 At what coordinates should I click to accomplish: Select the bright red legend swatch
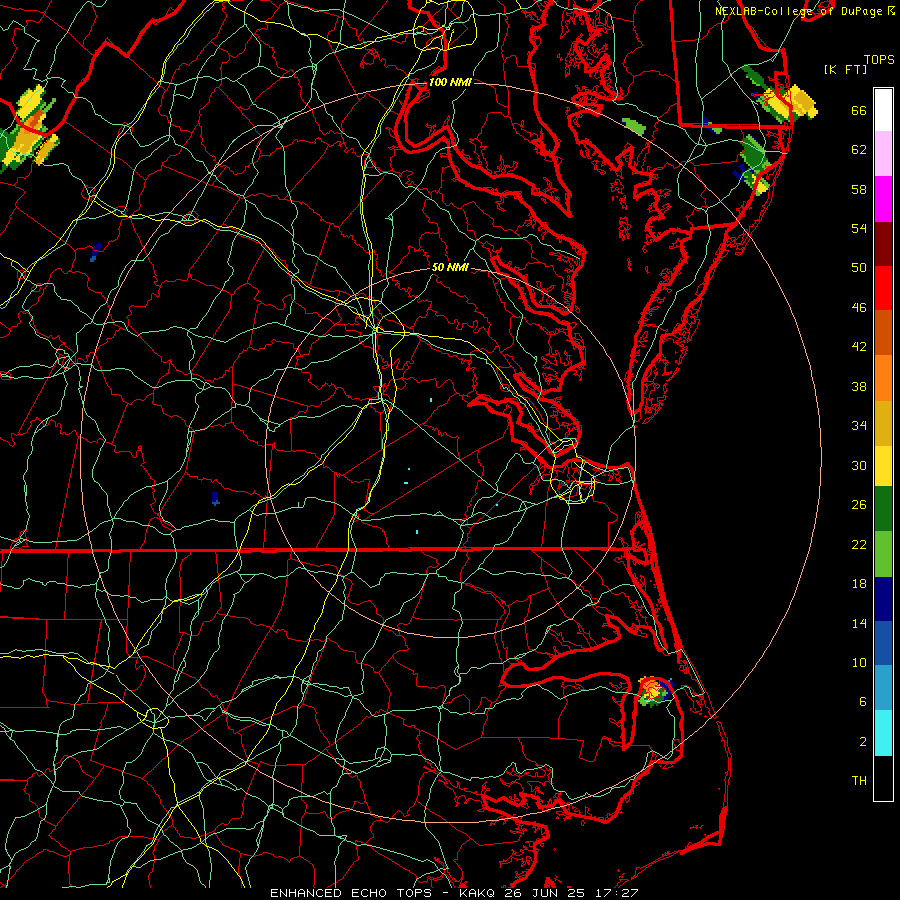(x=883, y=288)
